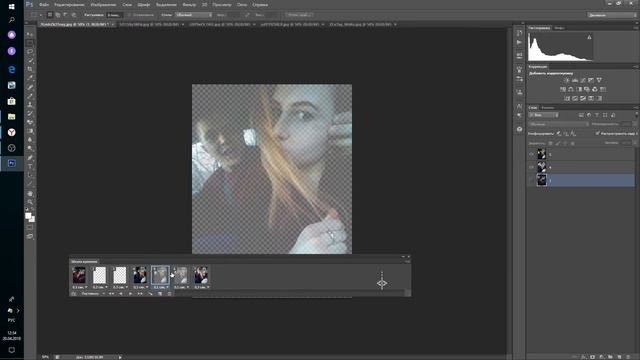Image resolution: width=640 pixels, height=360 pixels.
Task: Toggle unify layer position
Action: 559,133
